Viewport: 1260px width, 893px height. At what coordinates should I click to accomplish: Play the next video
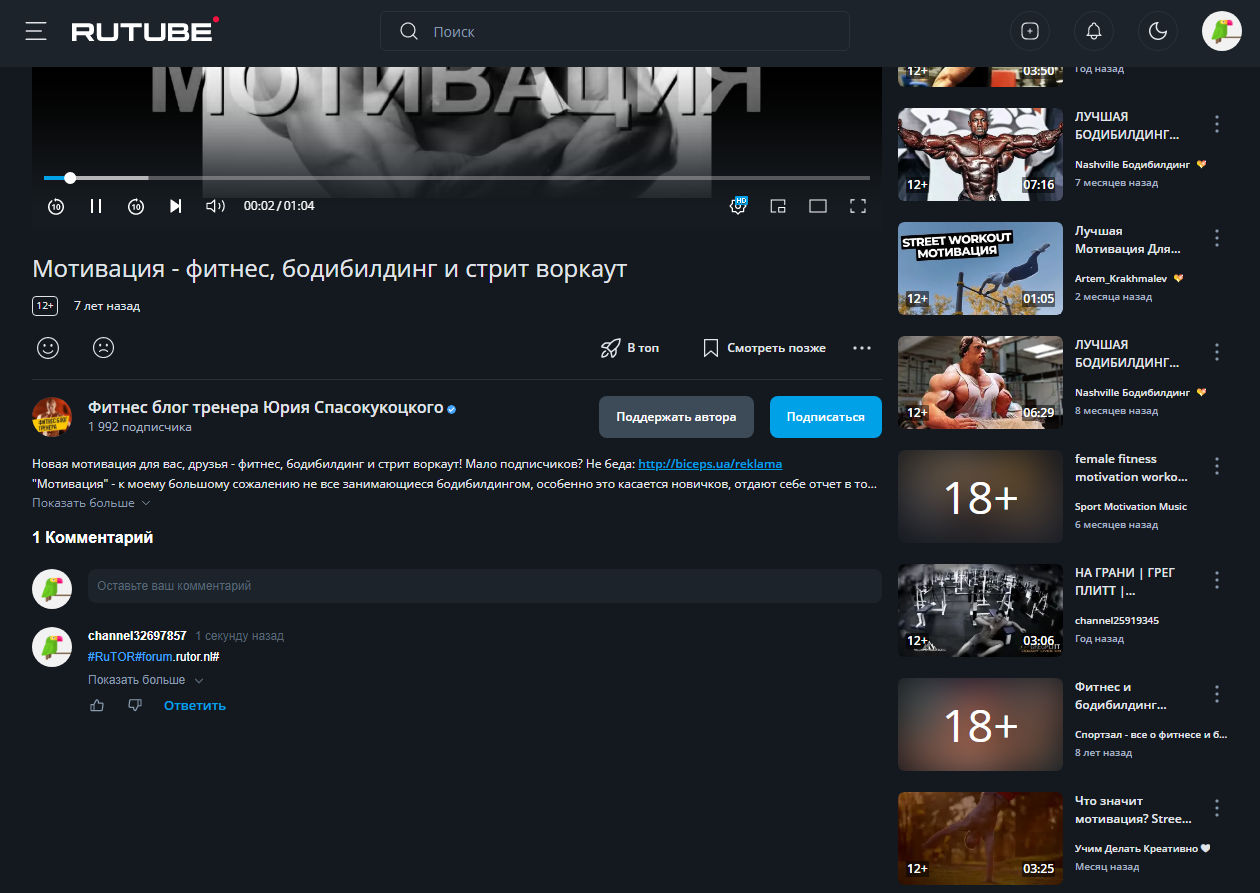pyautogui.click(x=176, y=206)
